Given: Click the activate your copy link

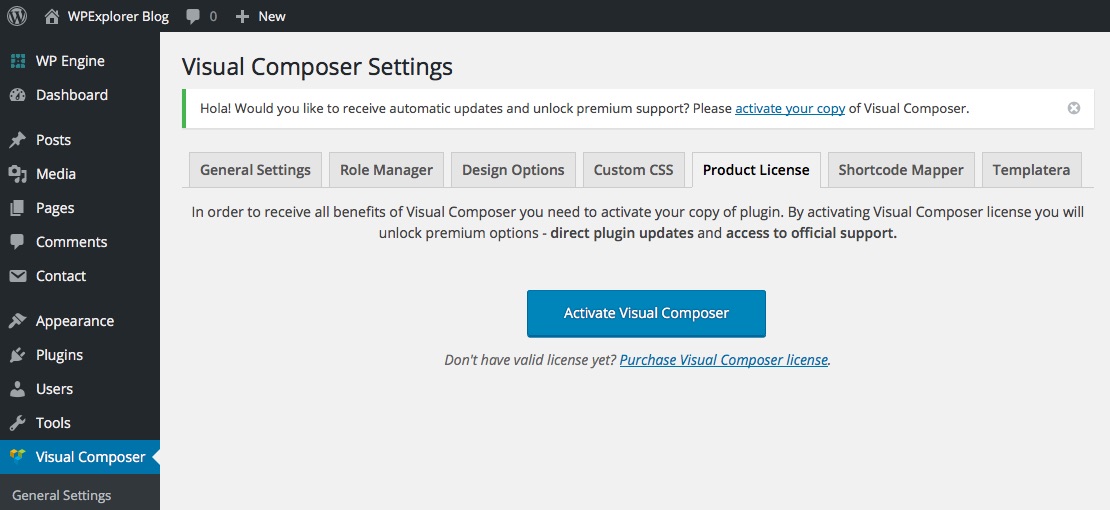Looking at the screenshot, I should click(790, 108).
